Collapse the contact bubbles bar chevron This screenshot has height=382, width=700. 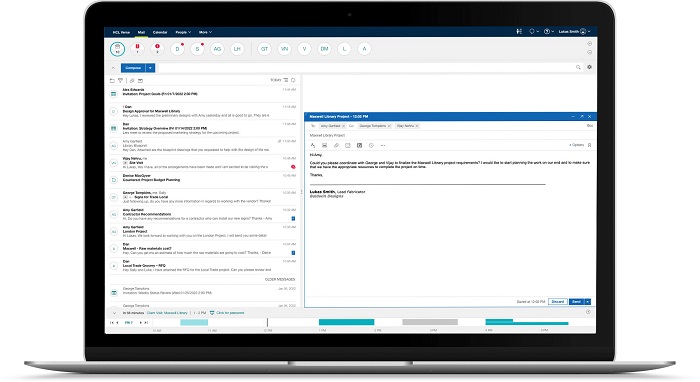coord(113,68)
